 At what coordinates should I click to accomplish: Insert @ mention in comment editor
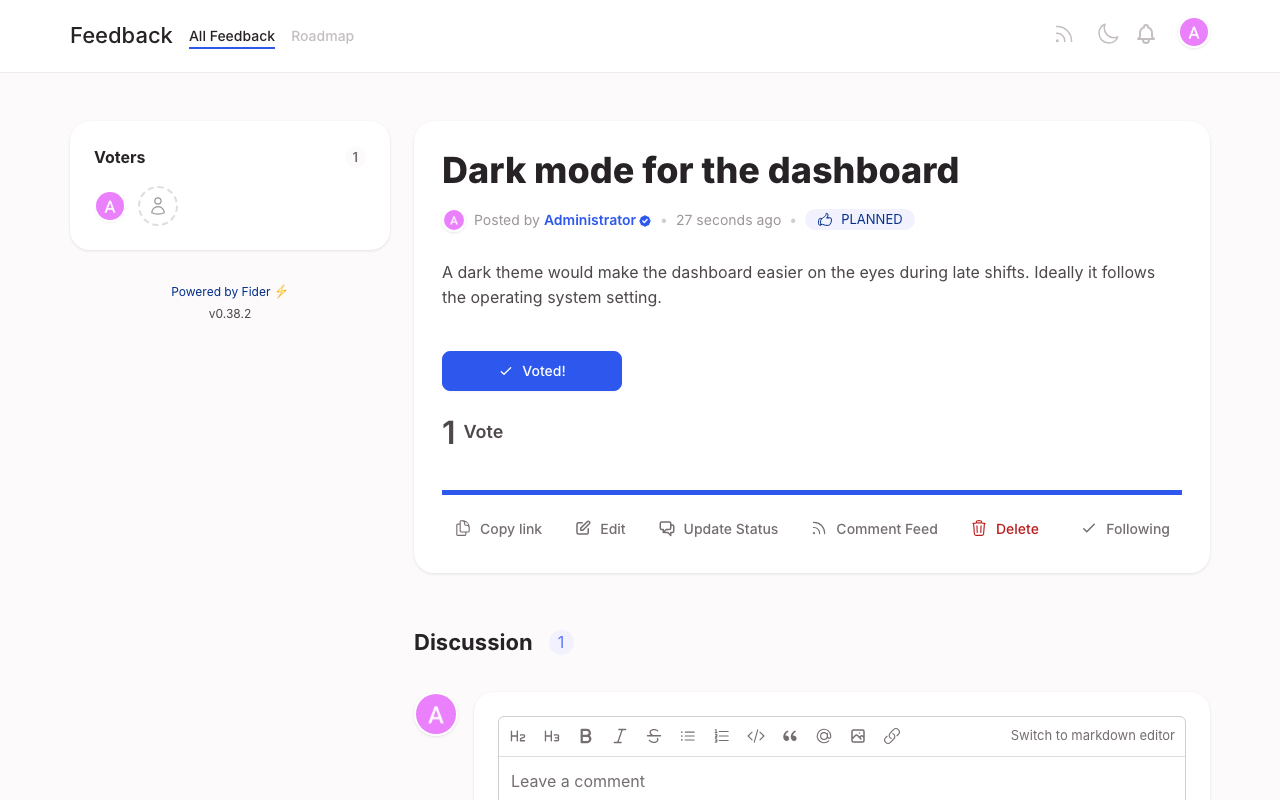point(824,736)
